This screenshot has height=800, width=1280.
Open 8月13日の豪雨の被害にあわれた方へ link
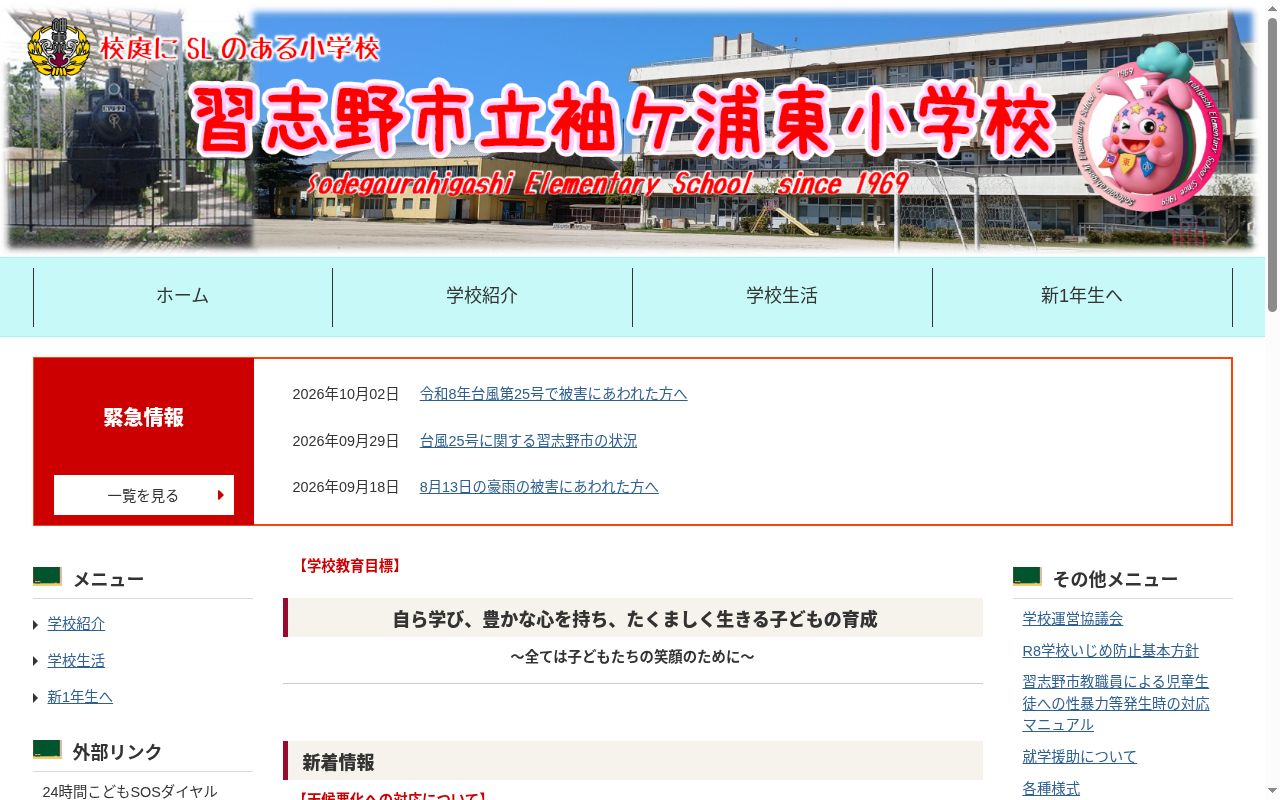(539, 487)
